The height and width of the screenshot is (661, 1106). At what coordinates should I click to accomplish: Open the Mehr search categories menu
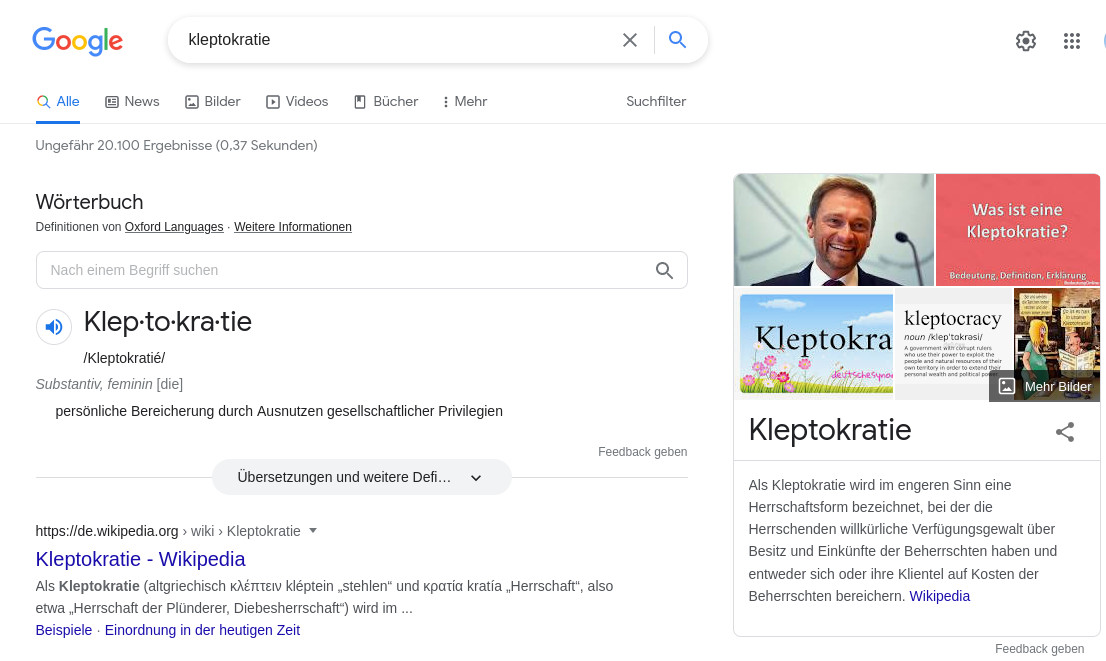[464, 101]
